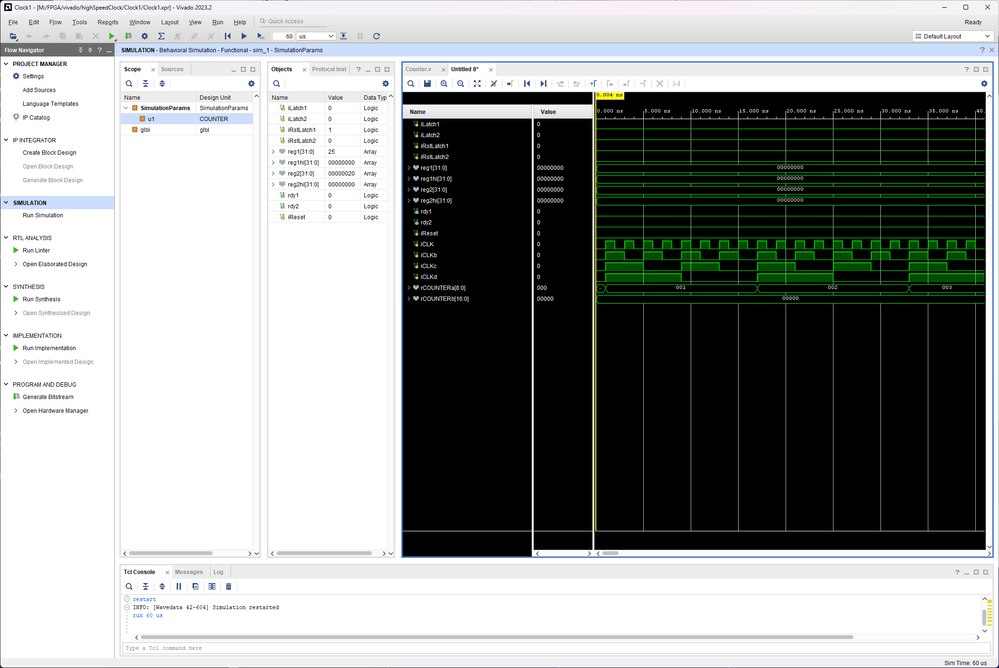Pause Tcl Console output
This screenshot has height=668, width=999.
coord(179,586)
